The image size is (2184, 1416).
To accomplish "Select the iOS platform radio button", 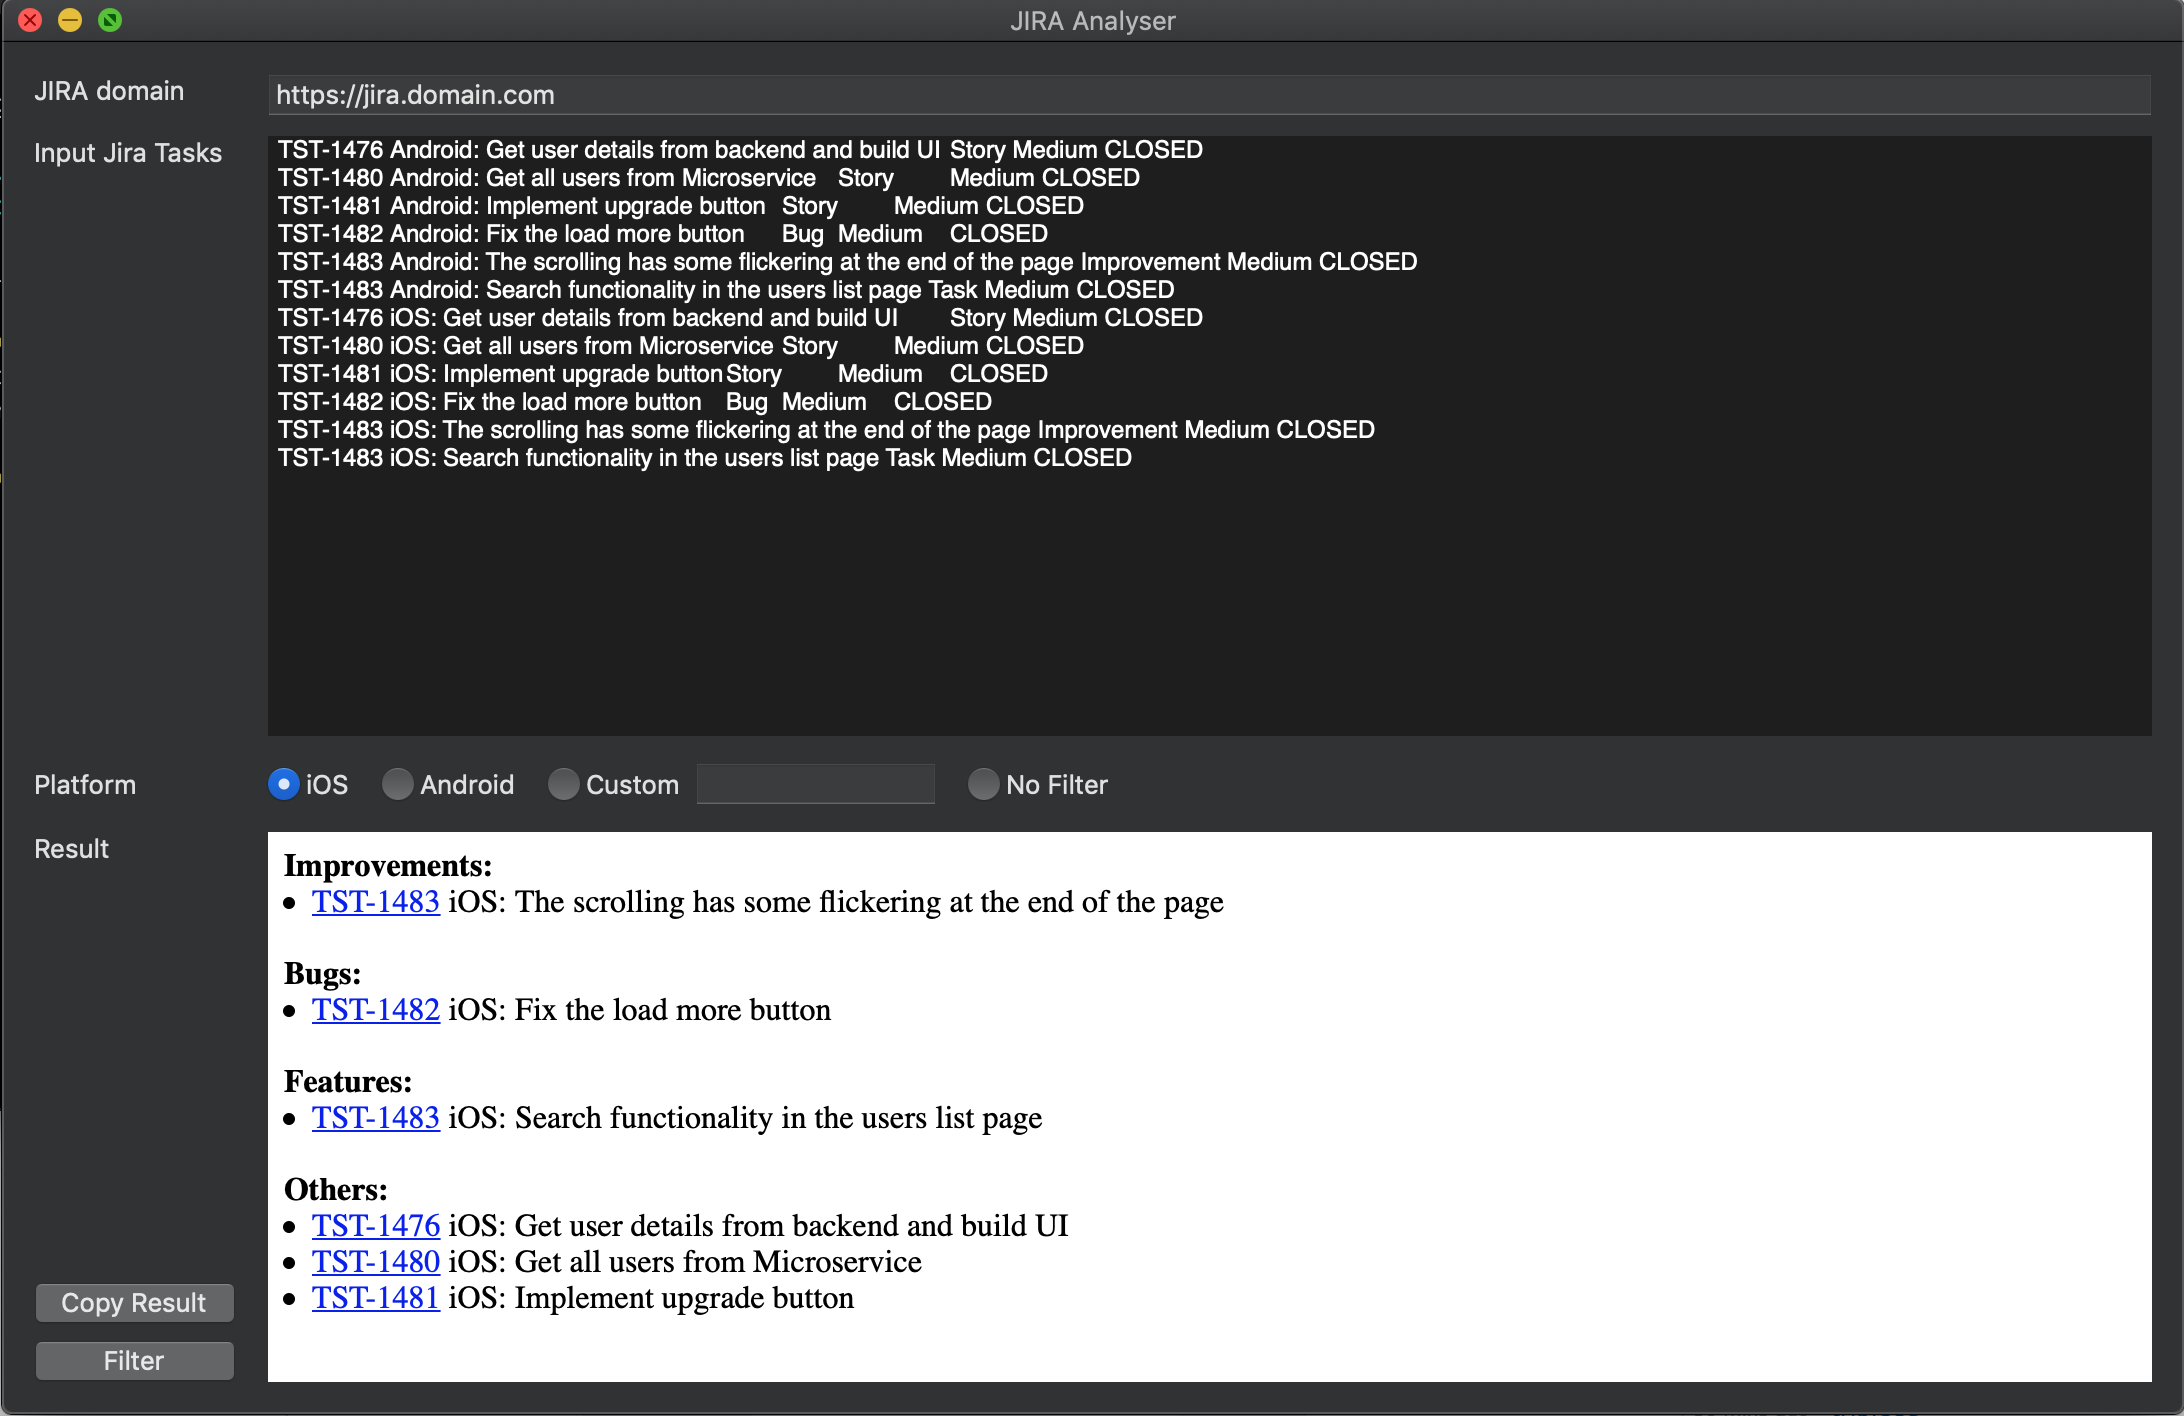I will pos(284,784).
